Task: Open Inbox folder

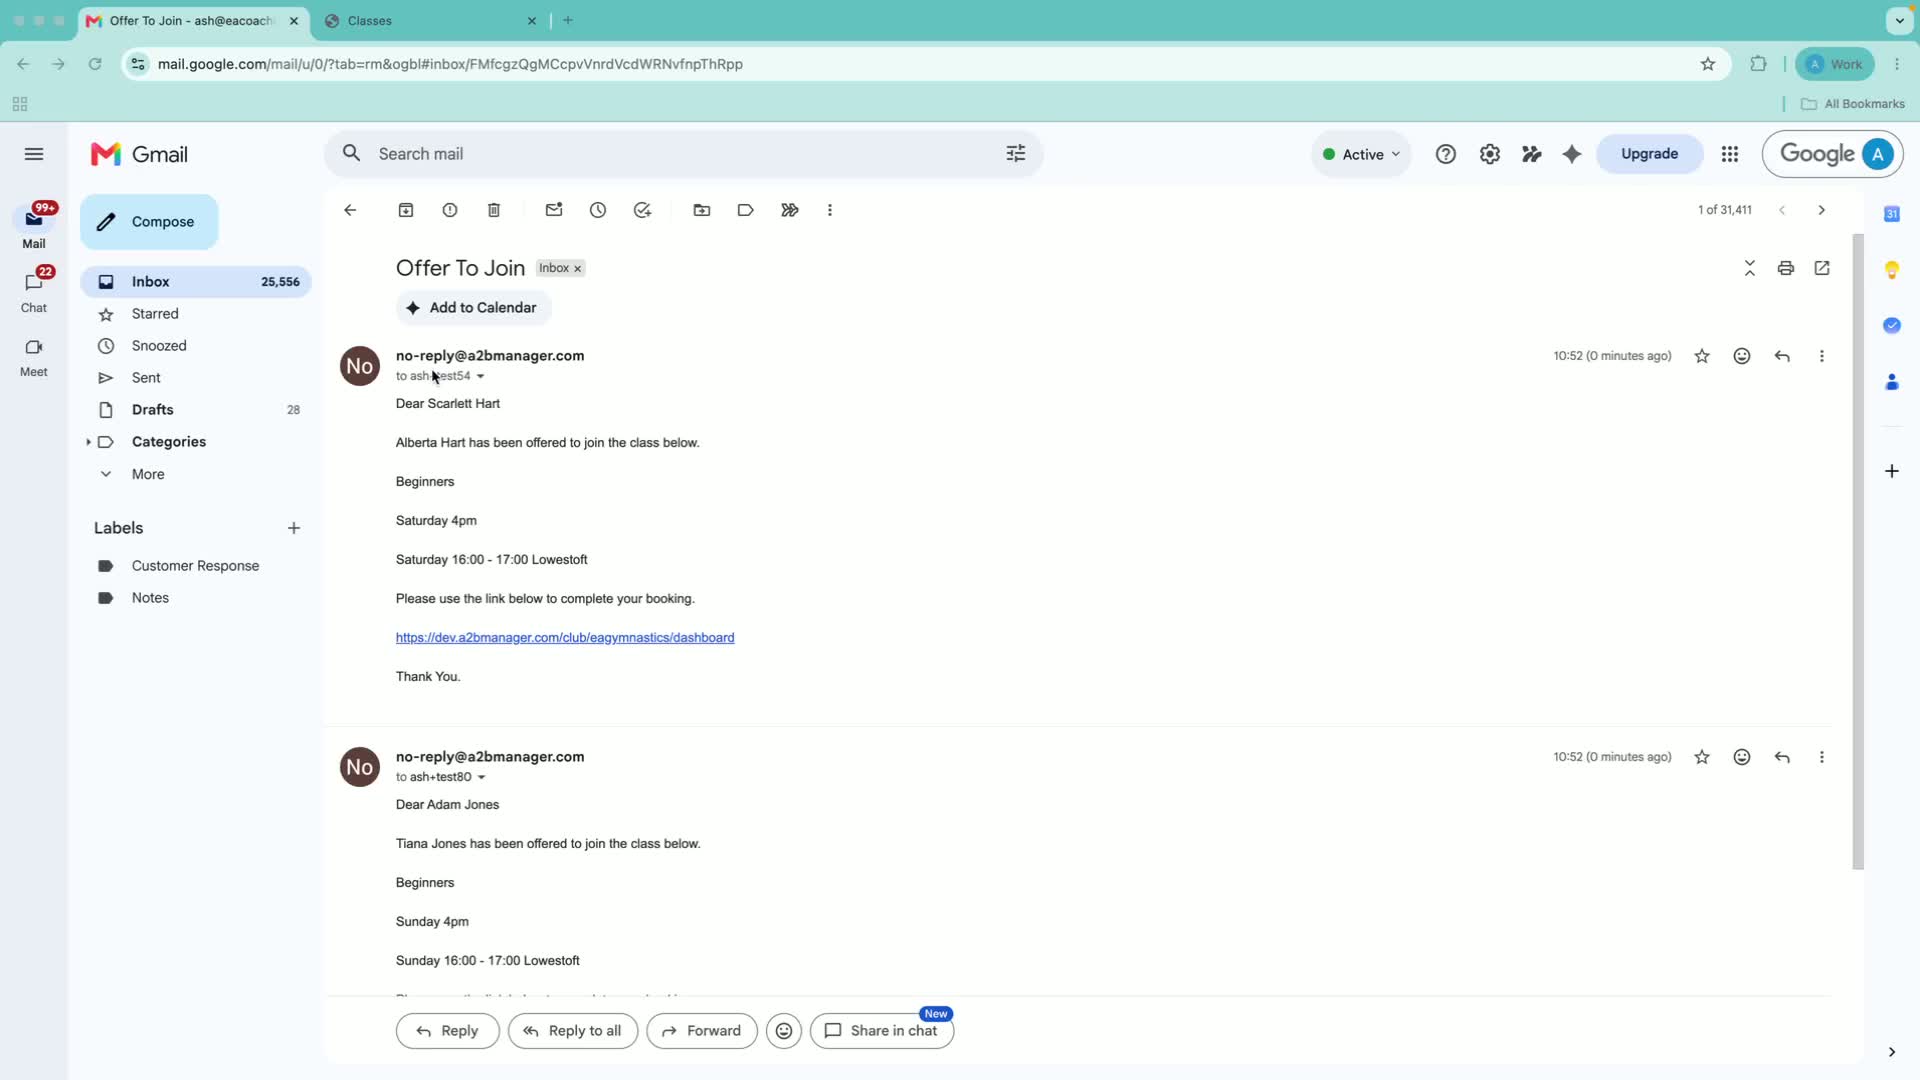Action: (x=196, y=282)
